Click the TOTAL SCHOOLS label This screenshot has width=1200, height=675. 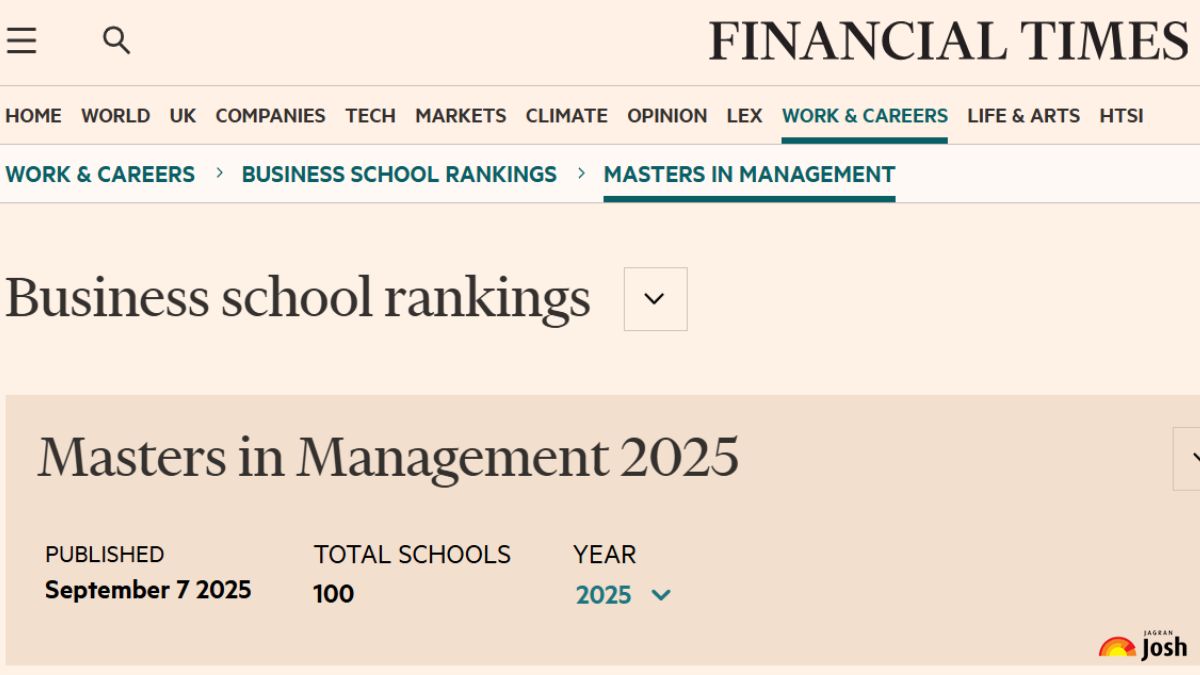click(412, 555)
